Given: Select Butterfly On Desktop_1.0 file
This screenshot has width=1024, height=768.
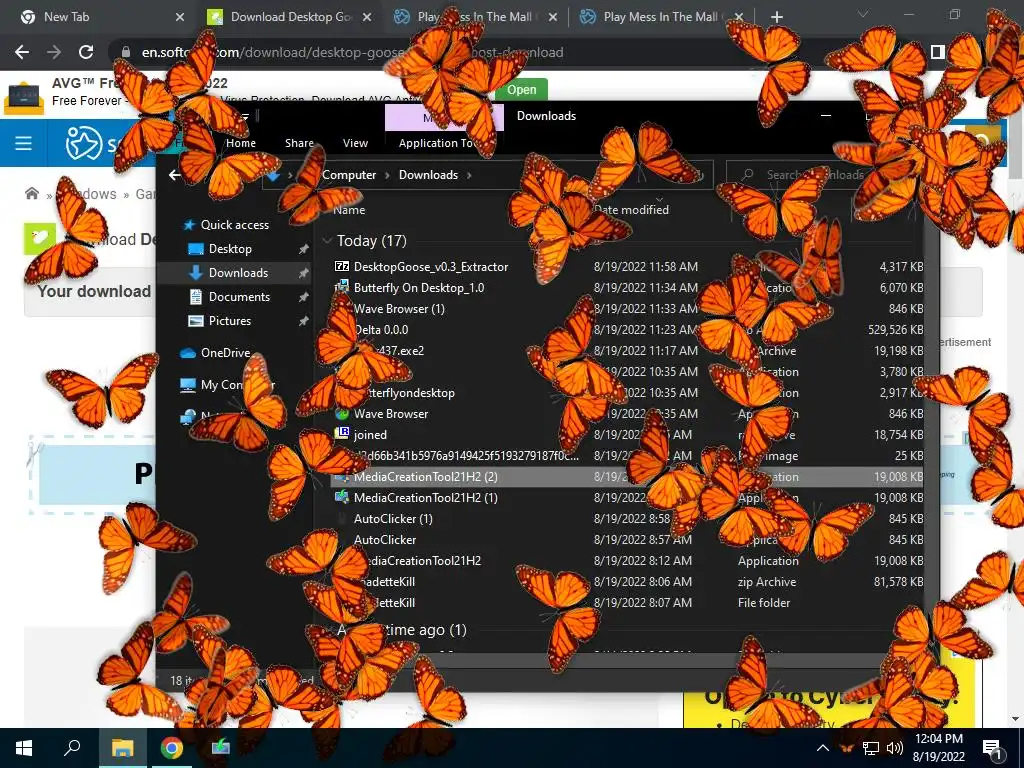Looking at the screenshot, I should click(419, 287).
